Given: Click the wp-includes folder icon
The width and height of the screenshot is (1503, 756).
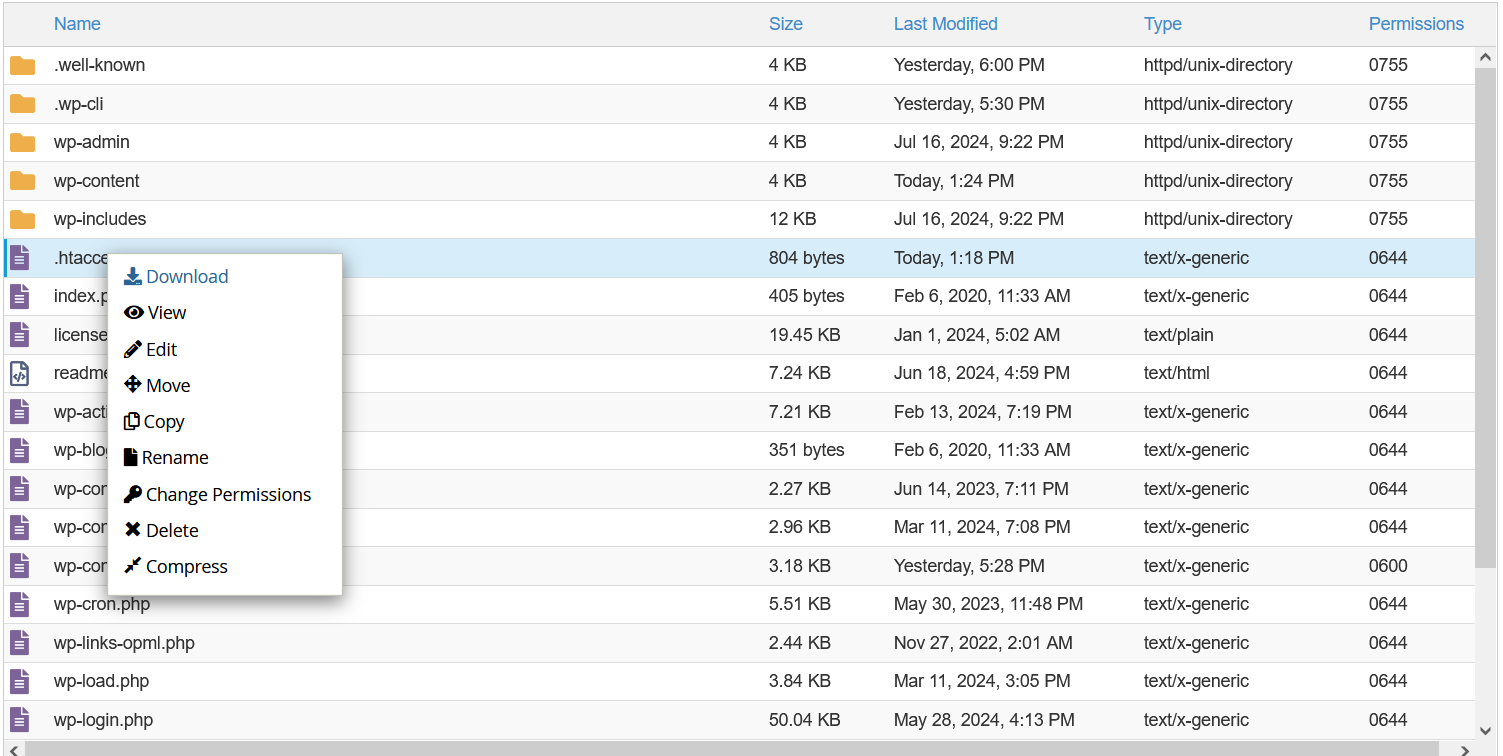Looking at the screenshot, I should coord(22,220).
